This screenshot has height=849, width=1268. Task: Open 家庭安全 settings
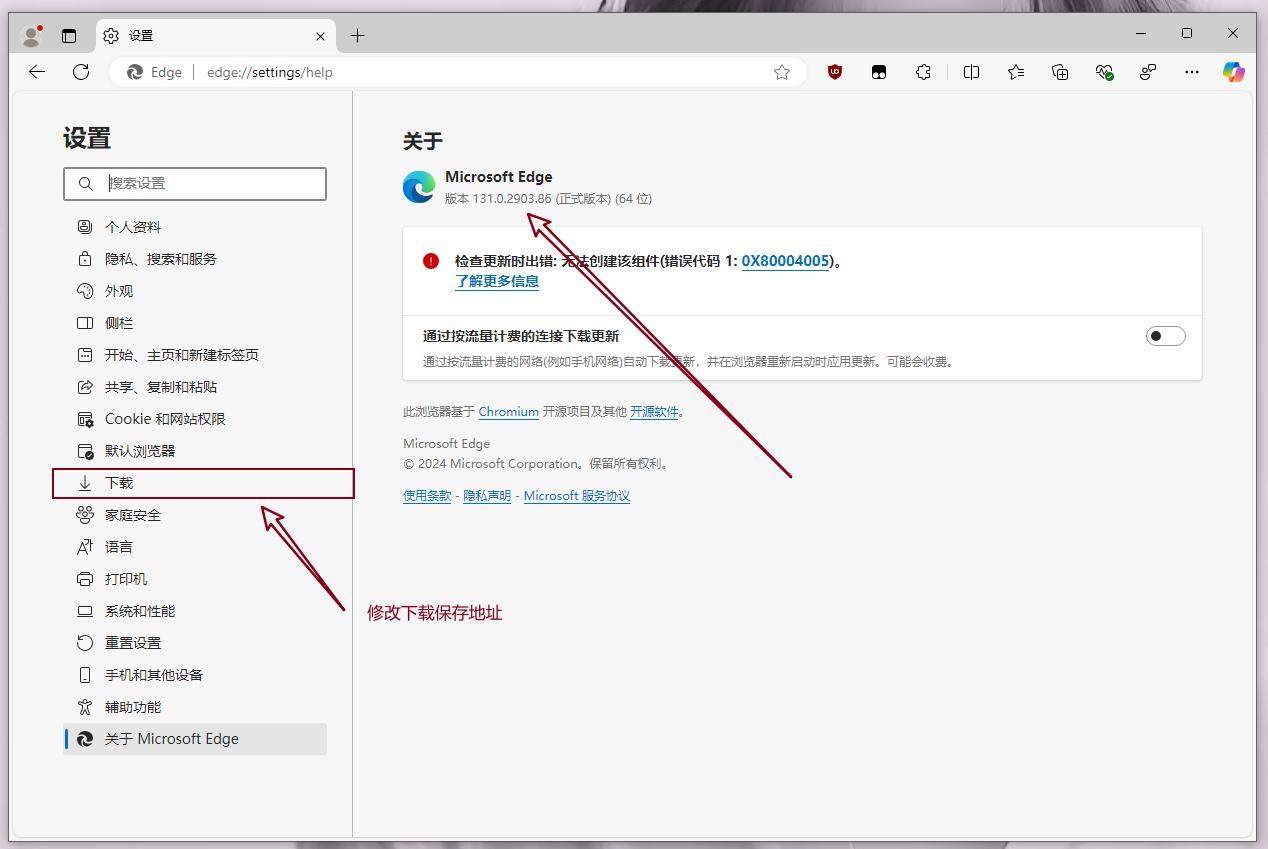(x=195, y=515)
